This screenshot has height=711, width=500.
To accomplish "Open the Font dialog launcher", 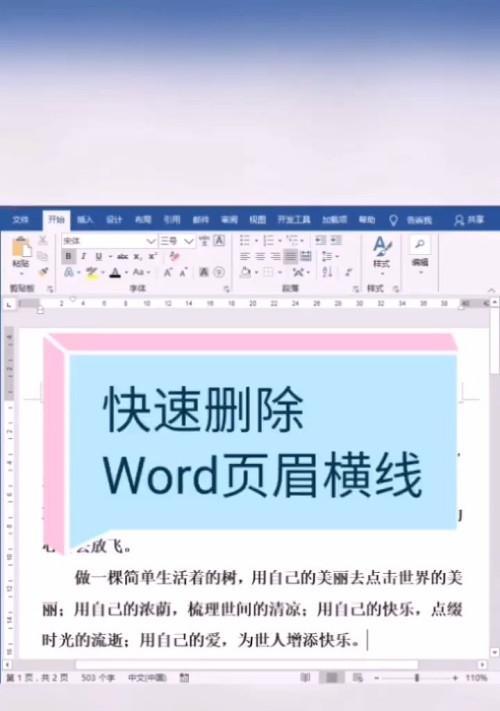I will tap(226, 289).
